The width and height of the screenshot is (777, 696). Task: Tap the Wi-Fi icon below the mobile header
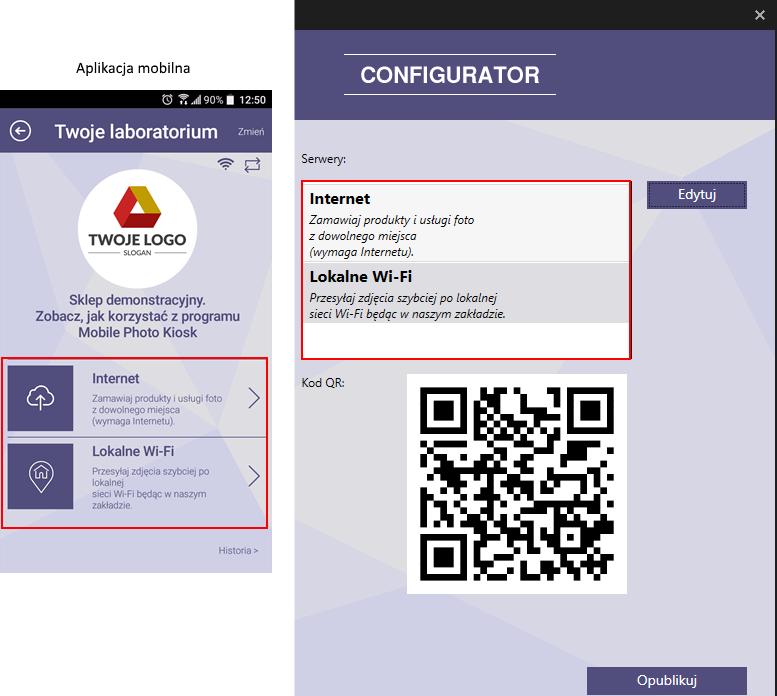[x=225, y=164]
